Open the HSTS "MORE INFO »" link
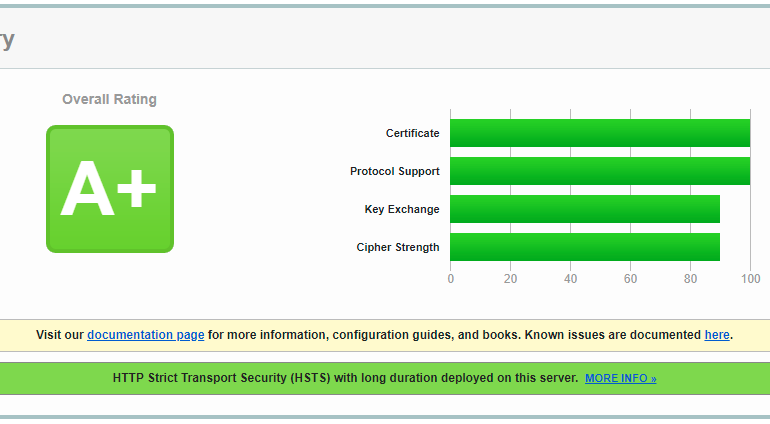 (x=620, y=379)
